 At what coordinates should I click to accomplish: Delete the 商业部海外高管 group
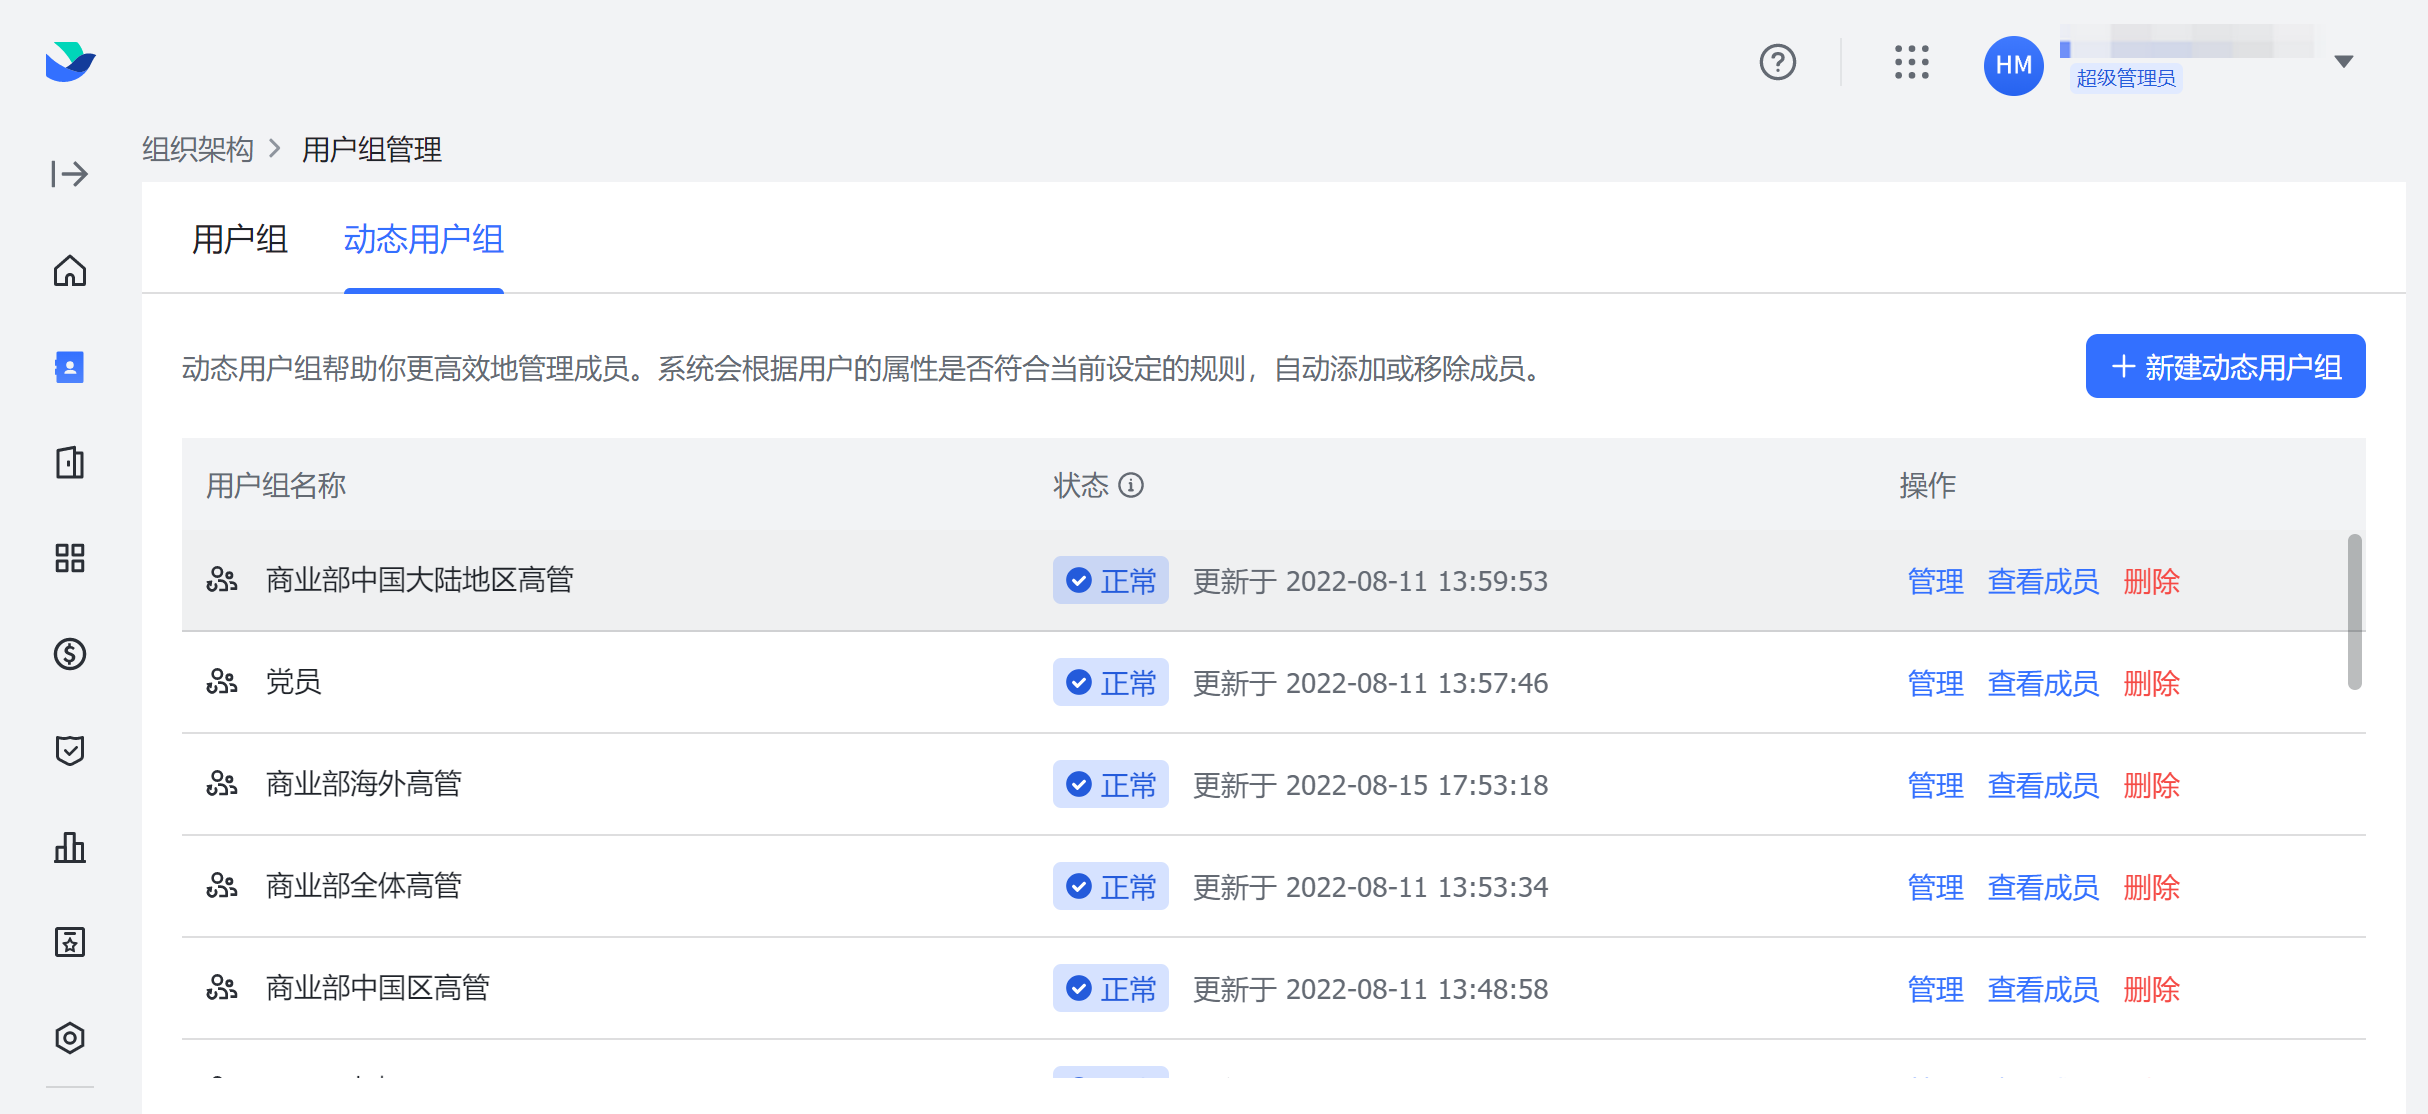pos(2151,785)
